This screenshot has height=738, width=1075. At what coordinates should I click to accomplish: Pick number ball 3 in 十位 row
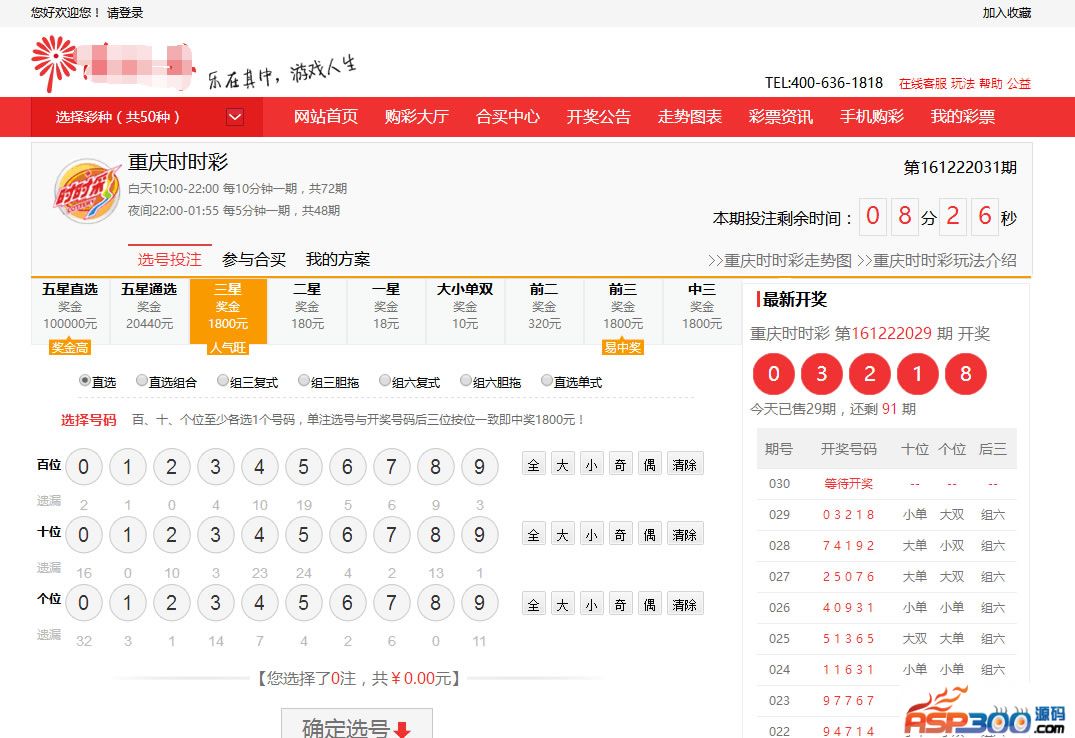point(215,535)
